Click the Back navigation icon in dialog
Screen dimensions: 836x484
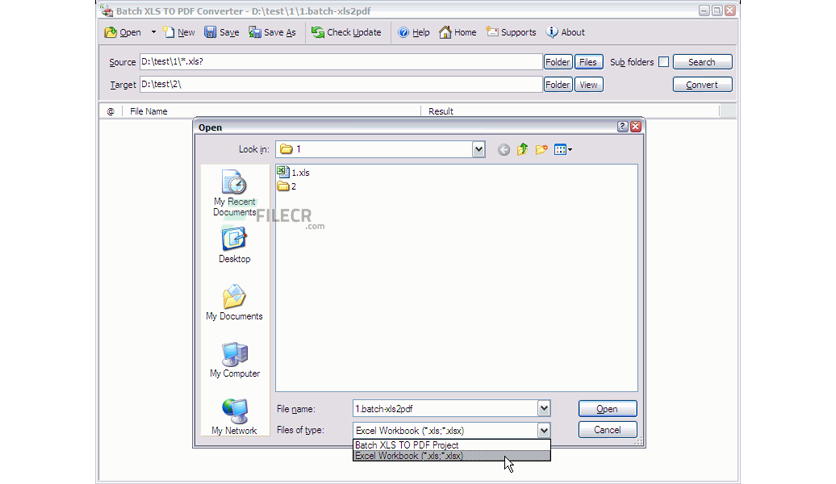(503, 150)
